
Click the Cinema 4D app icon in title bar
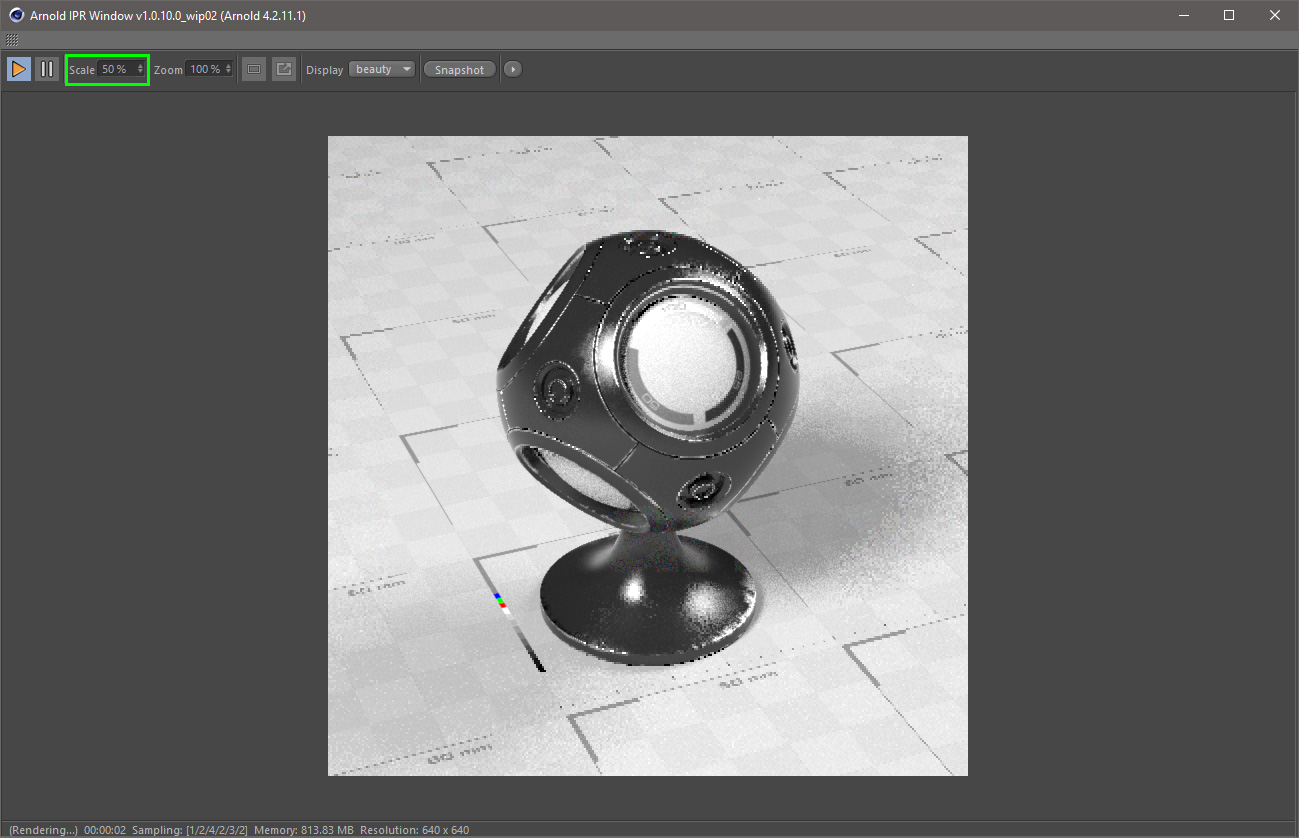tap(16, 15)
